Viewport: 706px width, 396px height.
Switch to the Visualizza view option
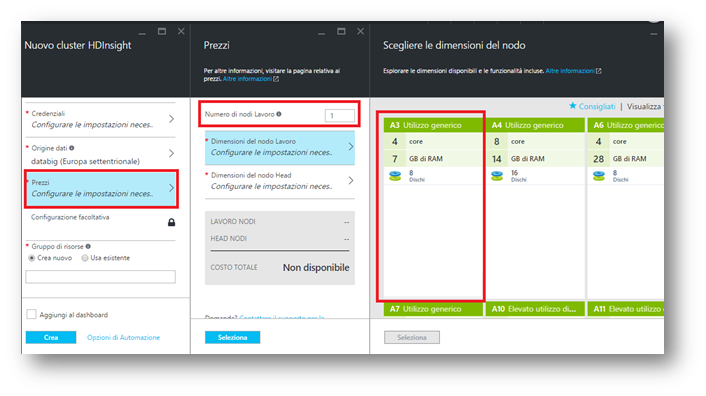[644, 106]
